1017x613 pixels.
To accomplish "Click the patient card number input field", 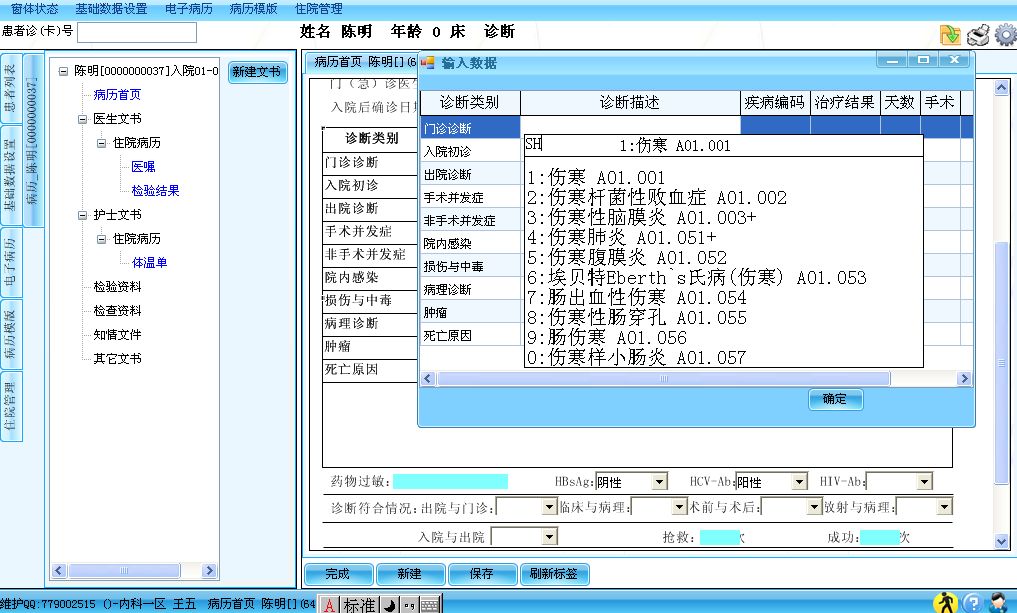I will tap(137, 31).
